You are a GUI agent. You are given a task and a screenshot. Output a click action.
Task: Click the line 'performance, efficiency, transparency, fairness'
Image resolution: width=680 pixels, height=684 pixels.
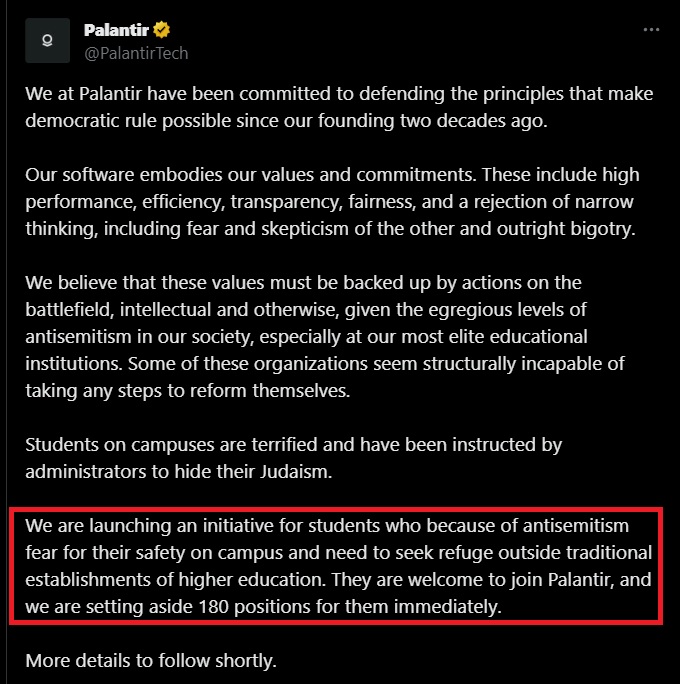click(329, 202)
